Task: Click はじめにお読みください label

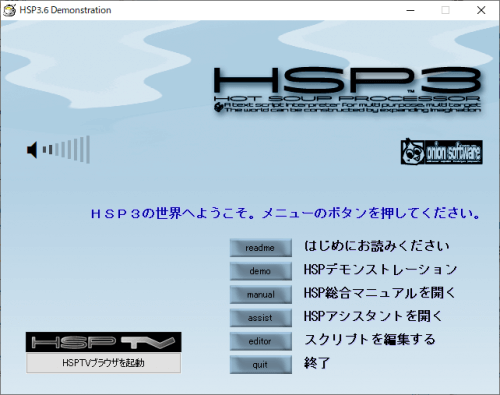Action: point(376,246)
